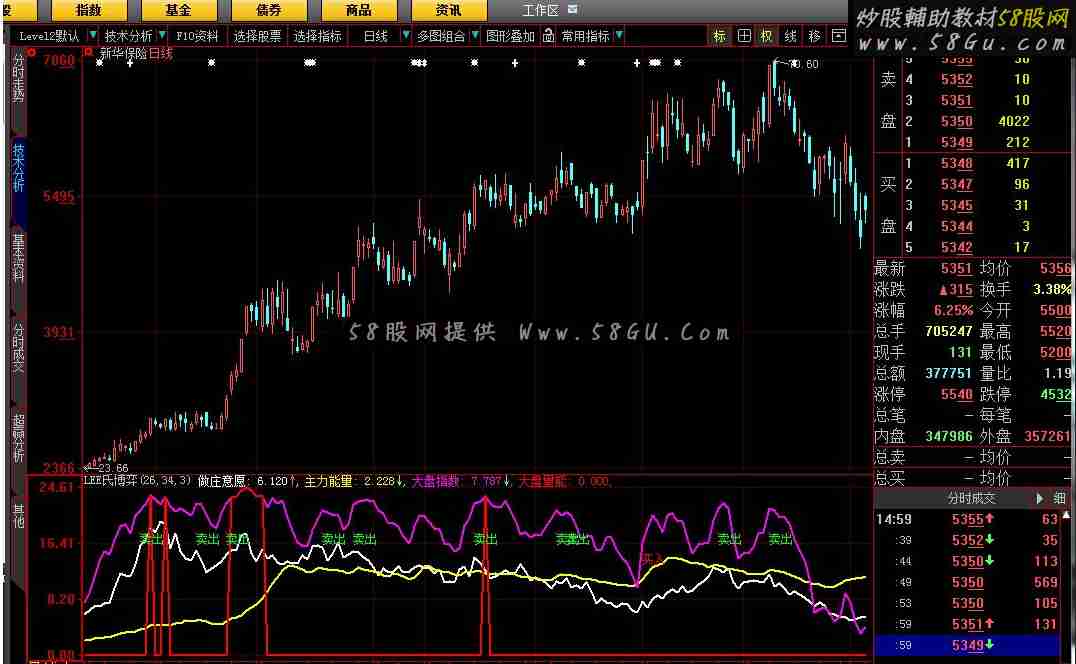Open the 日线 period dropdown arrow
Screen dimensions: 1076x664
click(406, 35)
